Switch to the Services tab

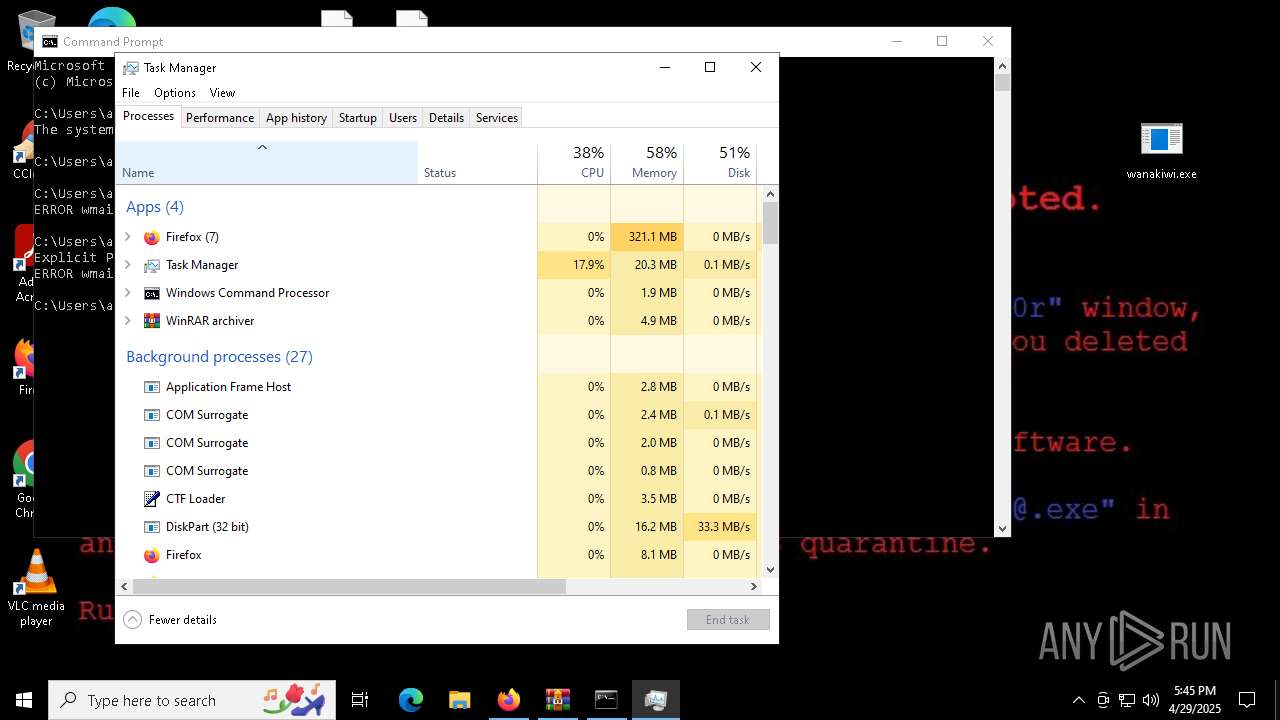coord(497,118)
